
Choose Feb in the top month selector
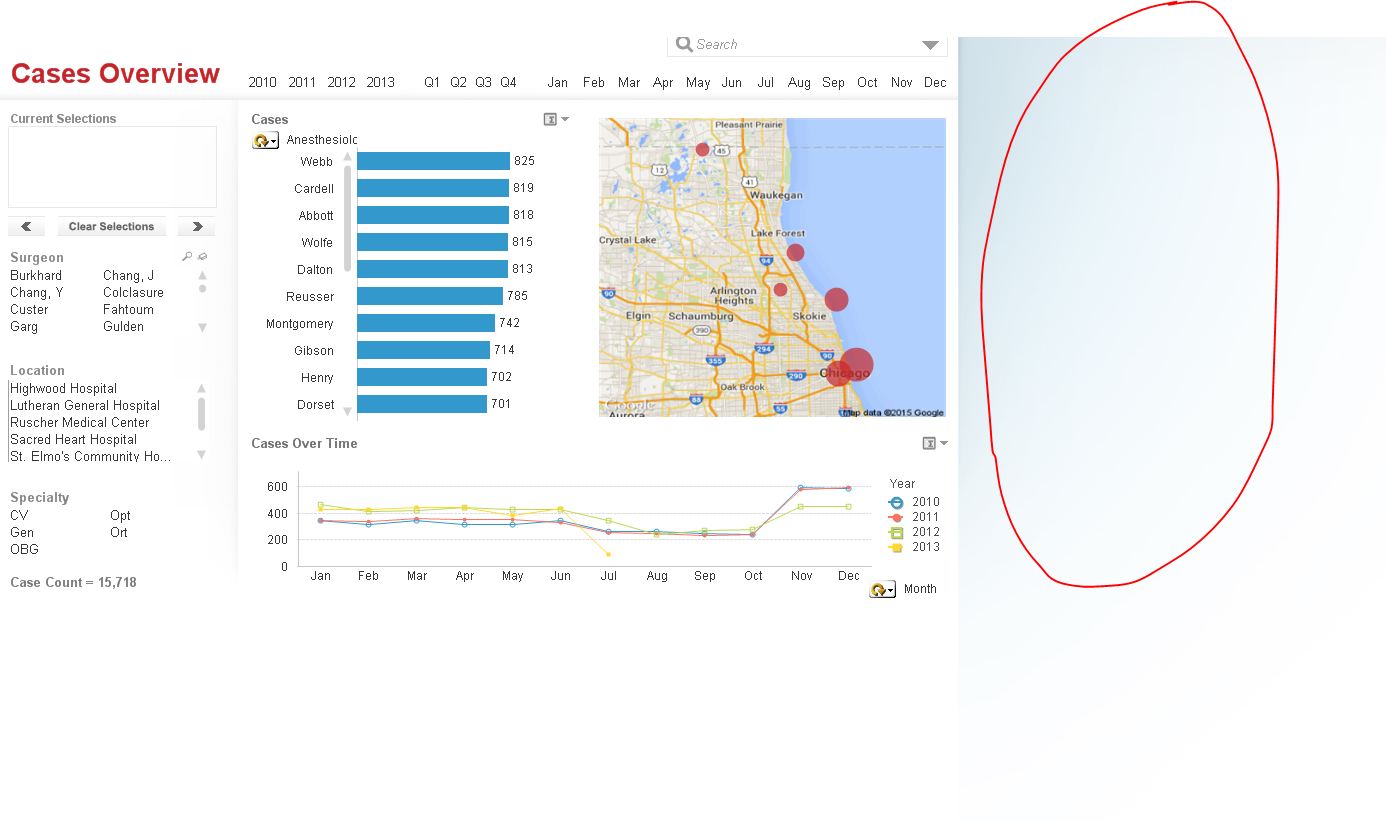point(594,82)
